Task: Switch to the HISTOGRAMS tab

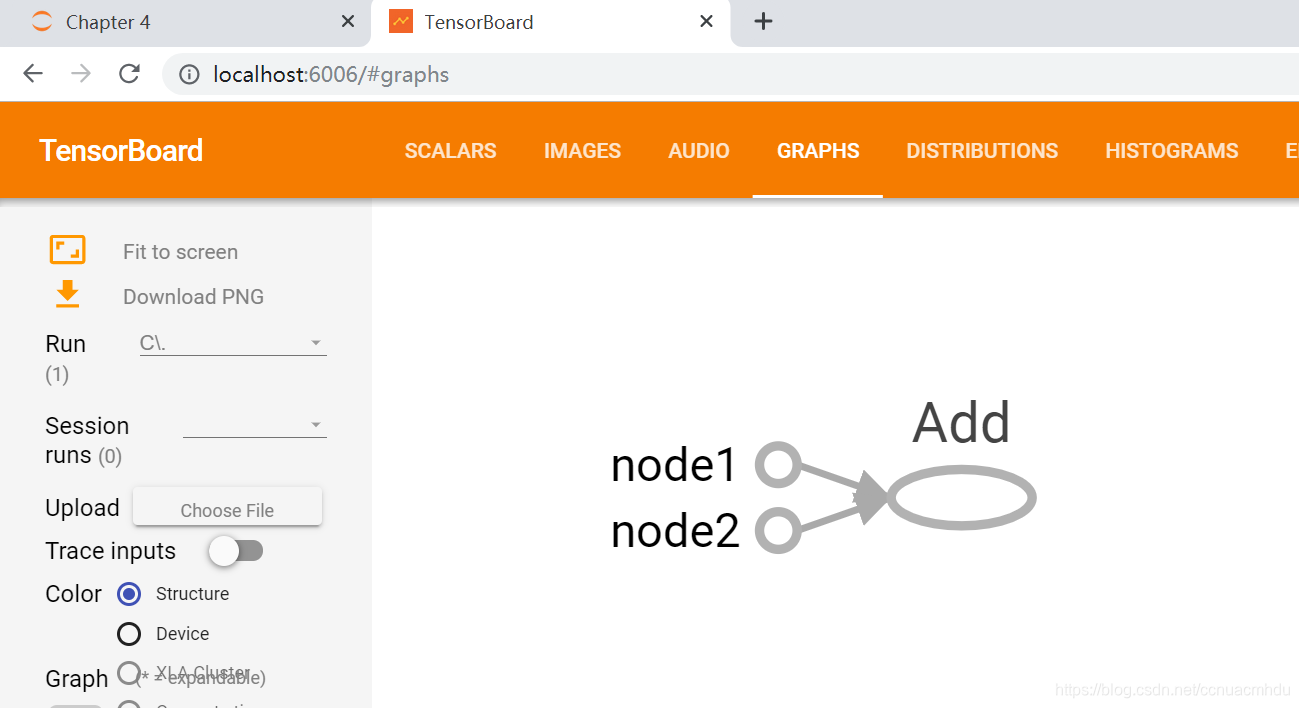Action: pos(1172,151)
